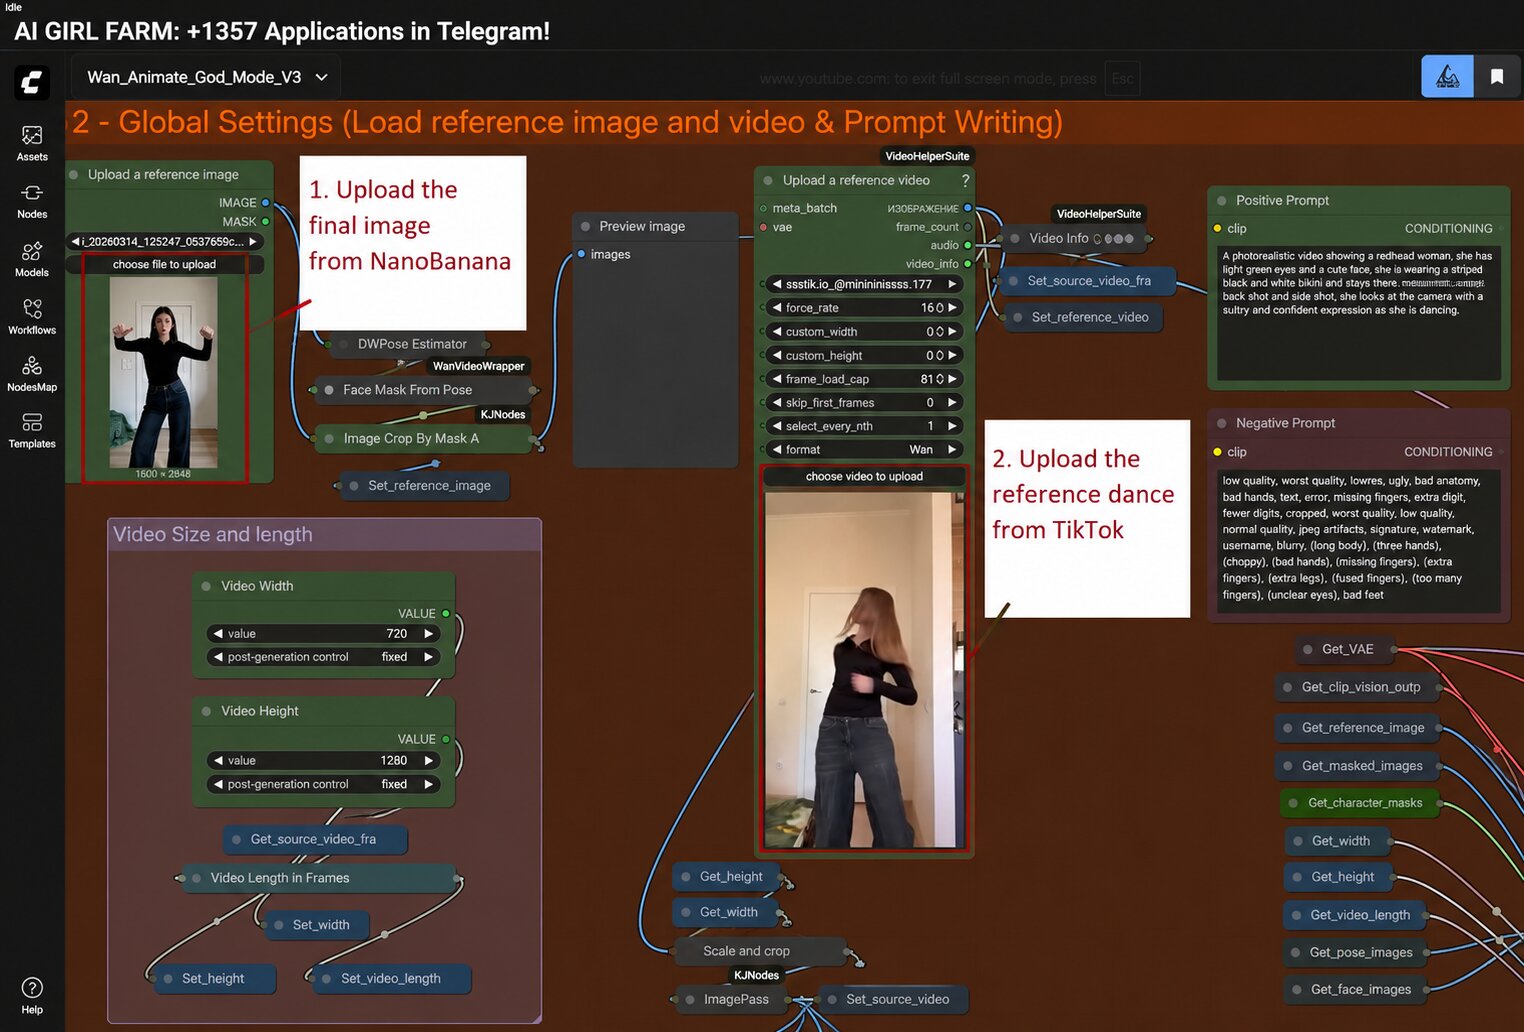
Task: Open the Wan_Animate_God_Mode_V3 workflow dropdown
Action: coord(207,77)
